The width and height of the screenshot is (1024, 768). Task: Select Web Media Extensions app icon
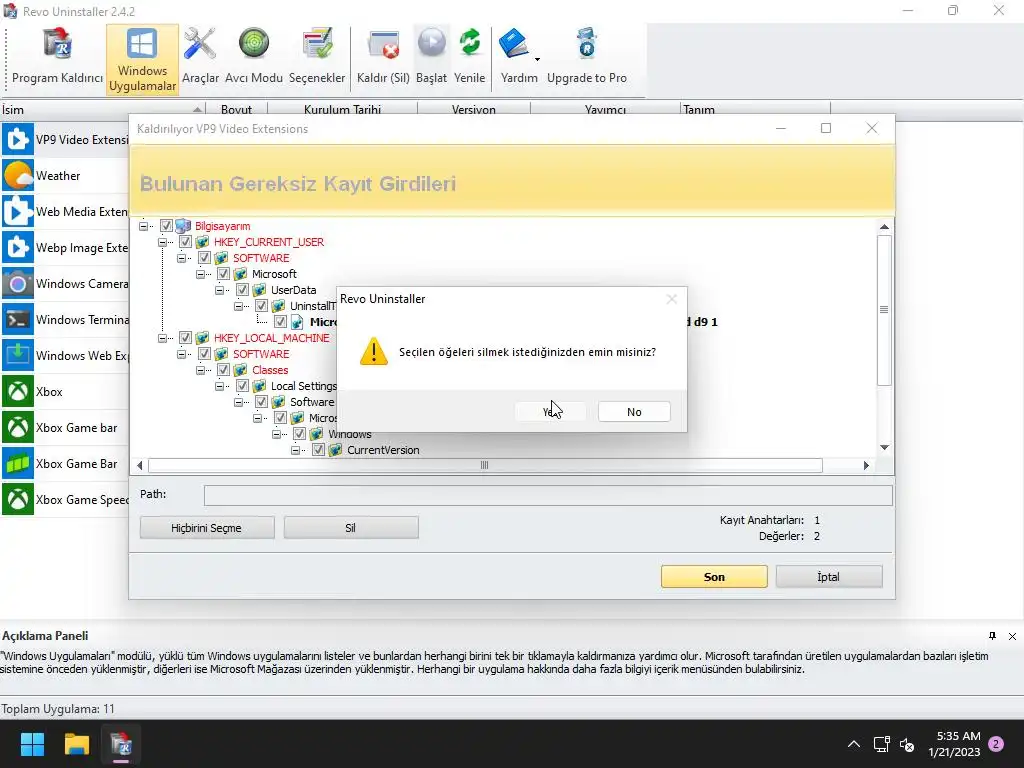18,212
